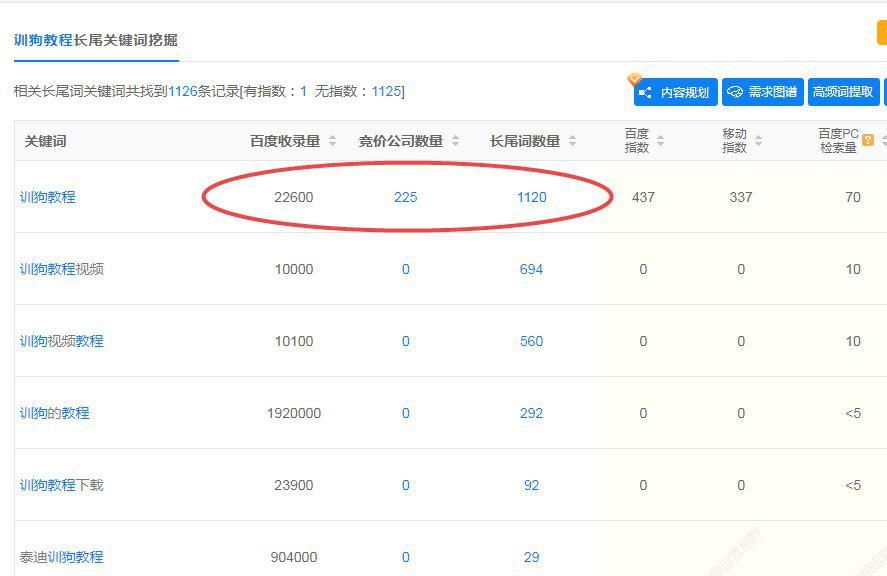
Task: Open the 内容规划 button
Action: 675,92
